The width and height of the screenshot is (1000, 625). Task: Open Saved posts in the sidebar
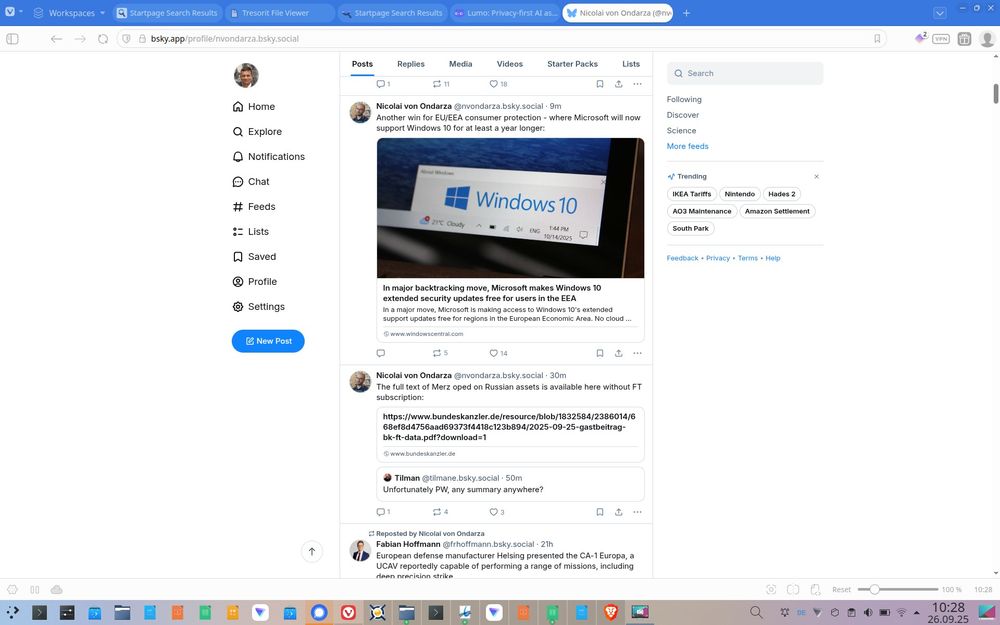pyautogui.click(x=254, y=256)
